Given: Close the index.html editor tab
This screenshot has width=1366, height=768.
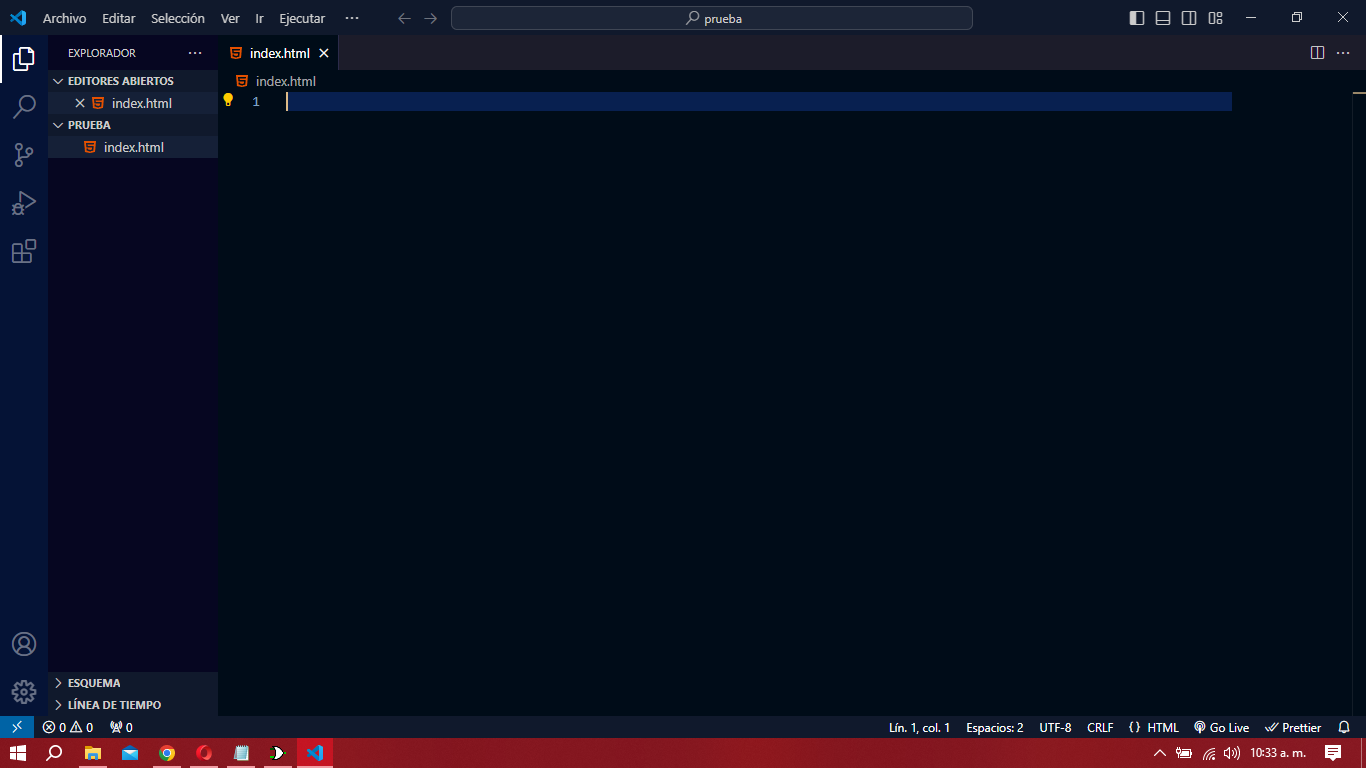Looking at the screenshot, I should [x=324, y=53].
